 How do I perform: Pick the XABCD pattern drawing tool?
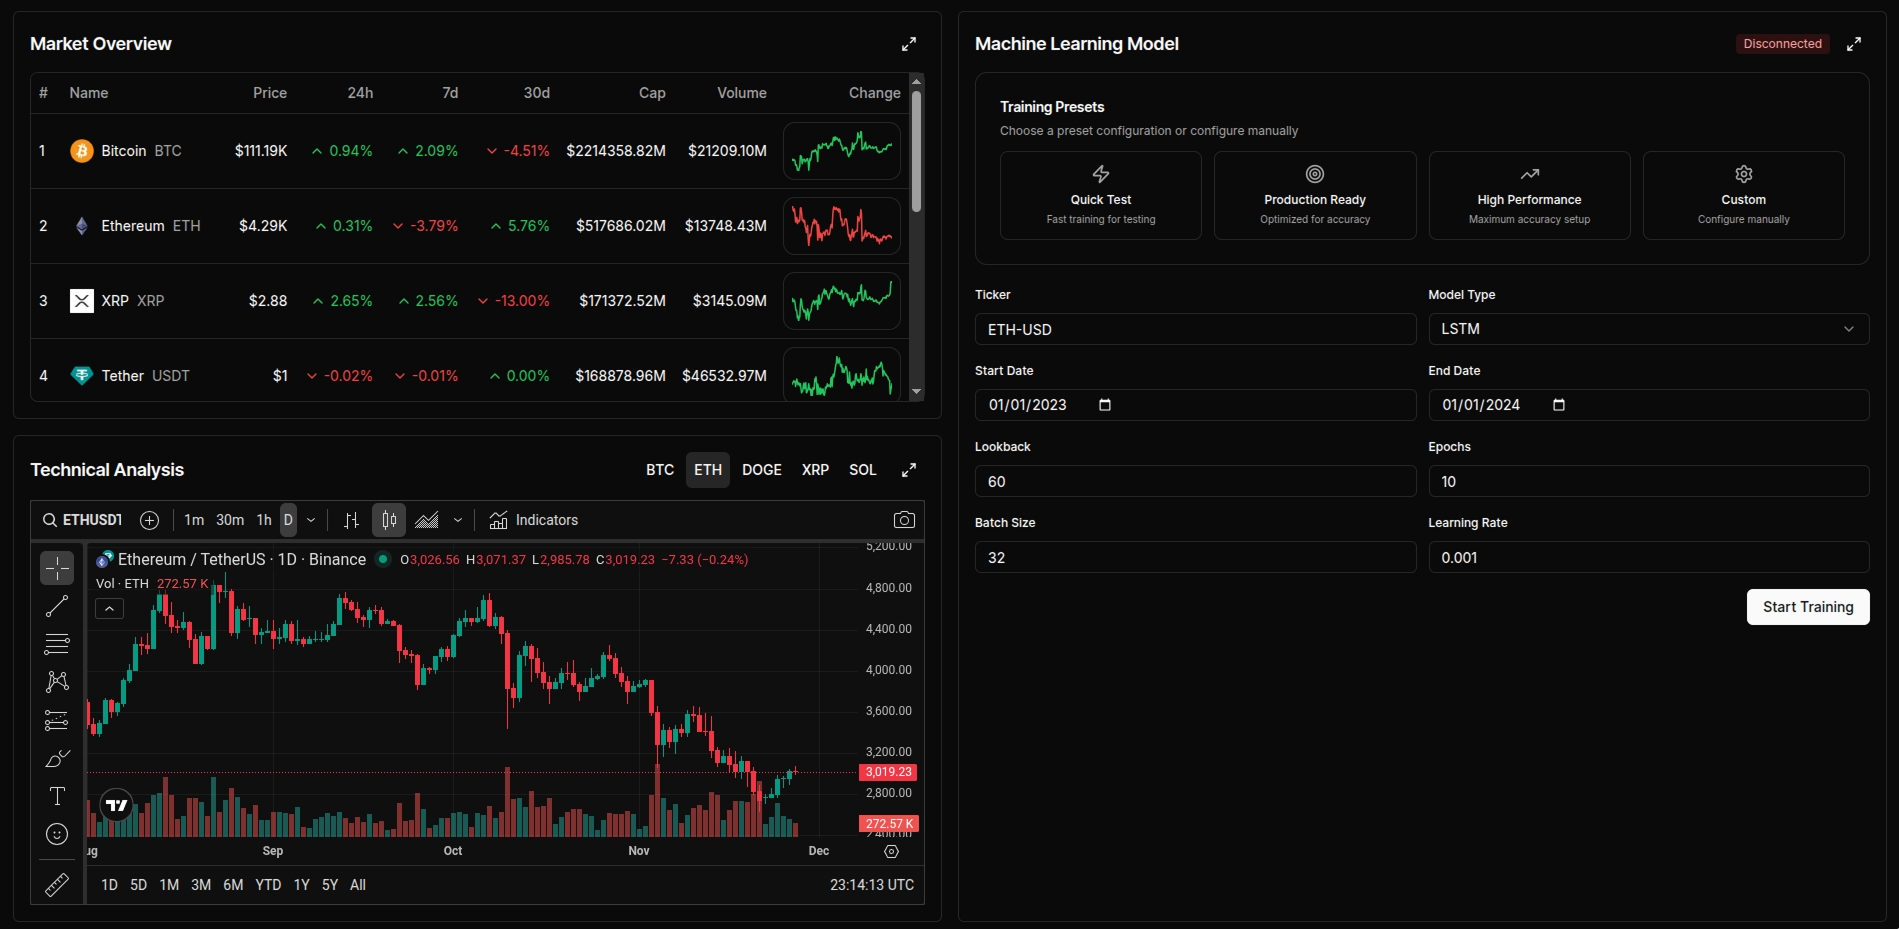57,681
